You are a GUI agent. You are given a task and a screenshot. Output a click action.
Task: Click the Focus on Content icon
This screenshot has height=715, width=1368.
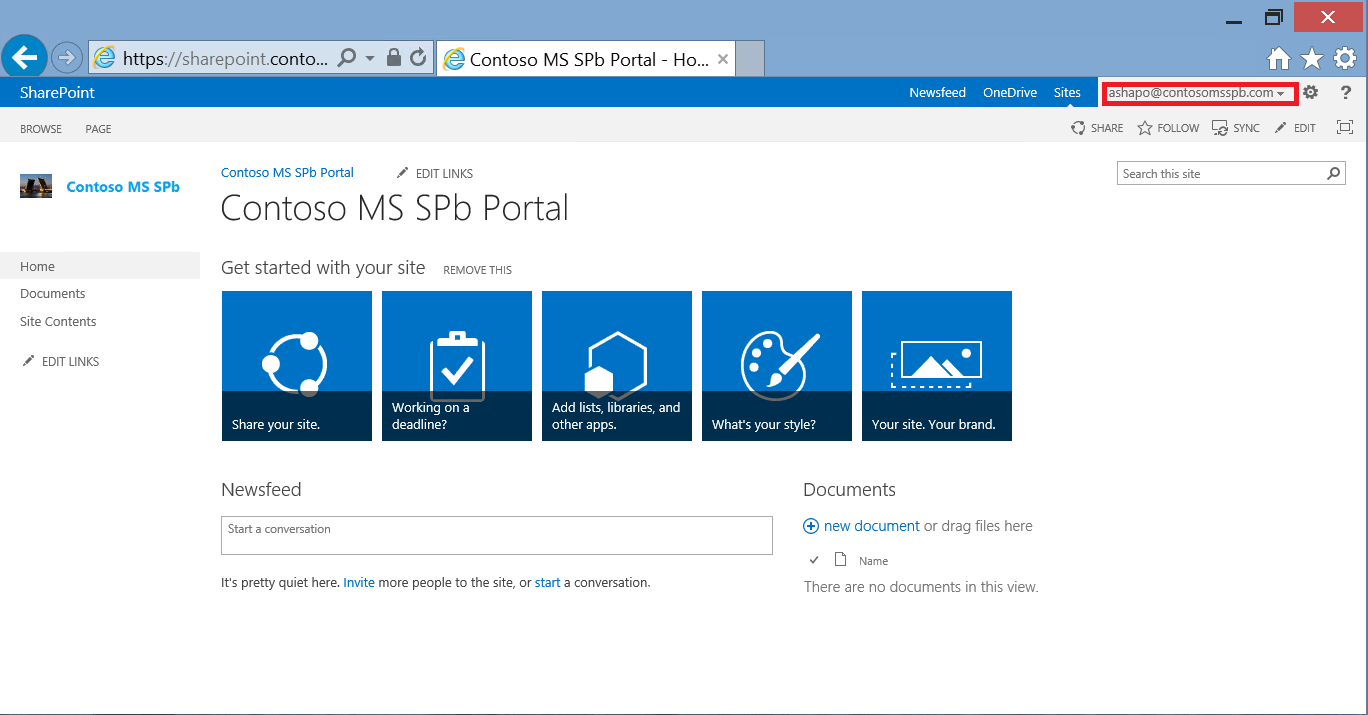coord(1345,128)
